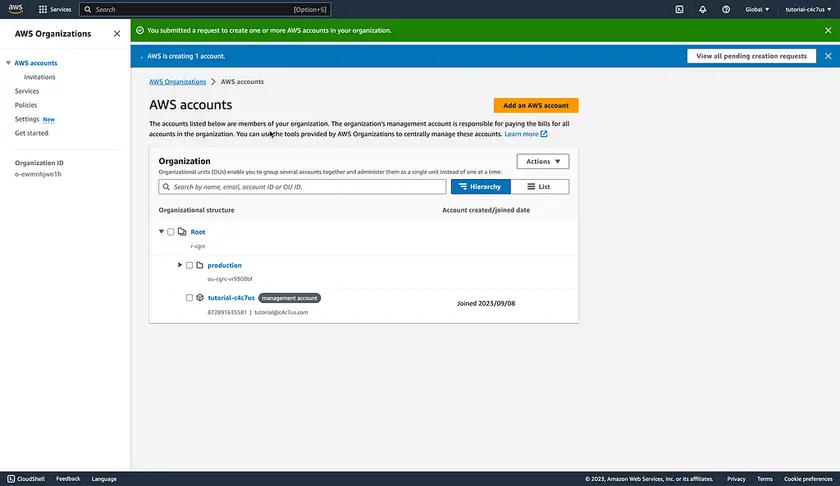Open the AWS home logo
This screenshot has width=840, height=486.
pyautogui.click(x=16, y=9)
